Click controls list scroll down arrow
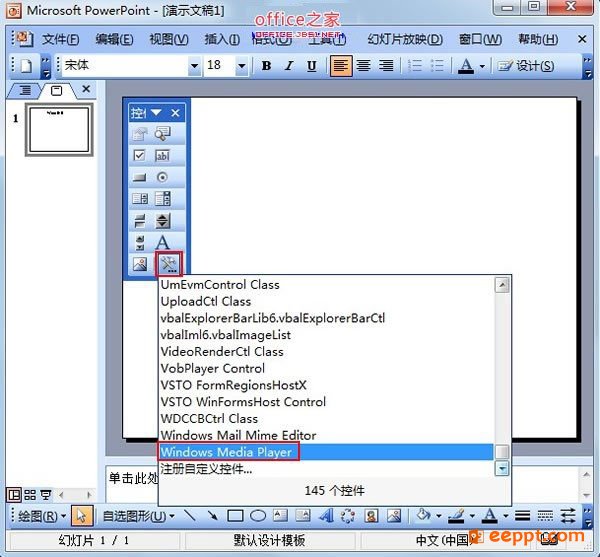Image resolution: width=600 pixels, height=557 pixels. pos(502,468)
